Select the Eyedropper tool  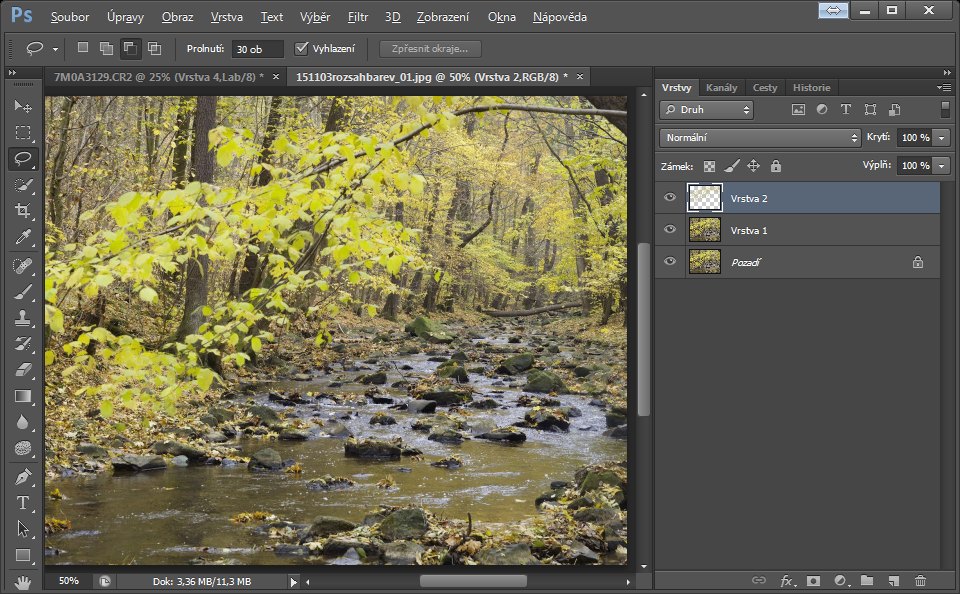click(23, 237)
